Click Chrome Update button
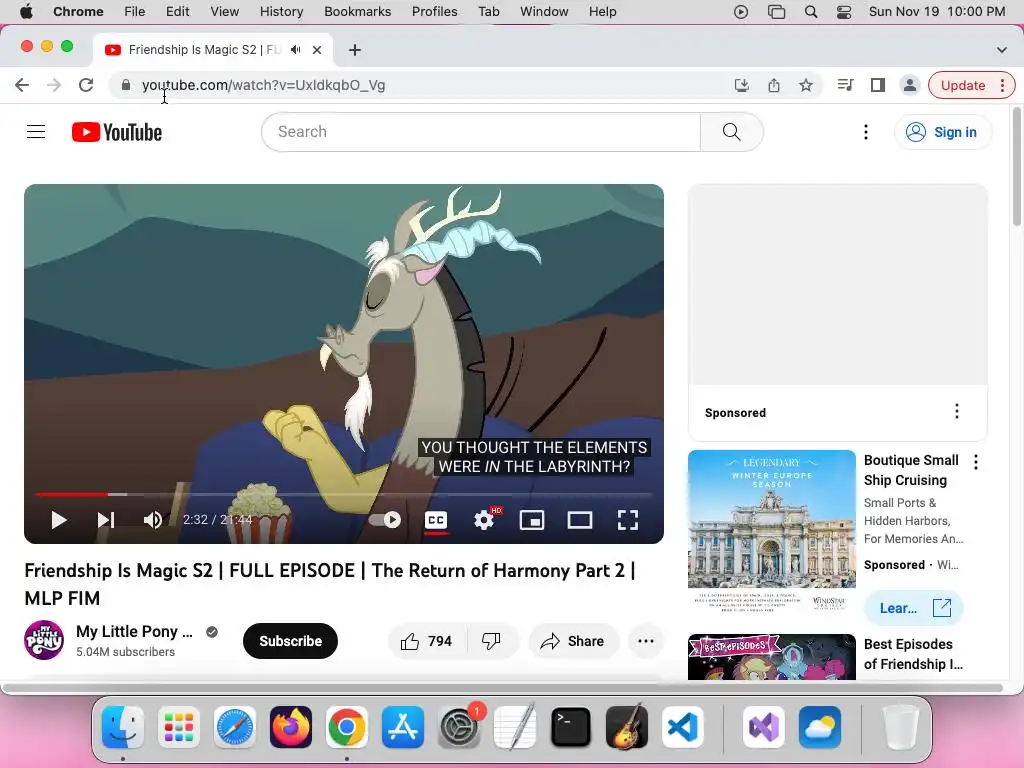This screenshot has height=768, width=1024. click(x=963, y=85)
